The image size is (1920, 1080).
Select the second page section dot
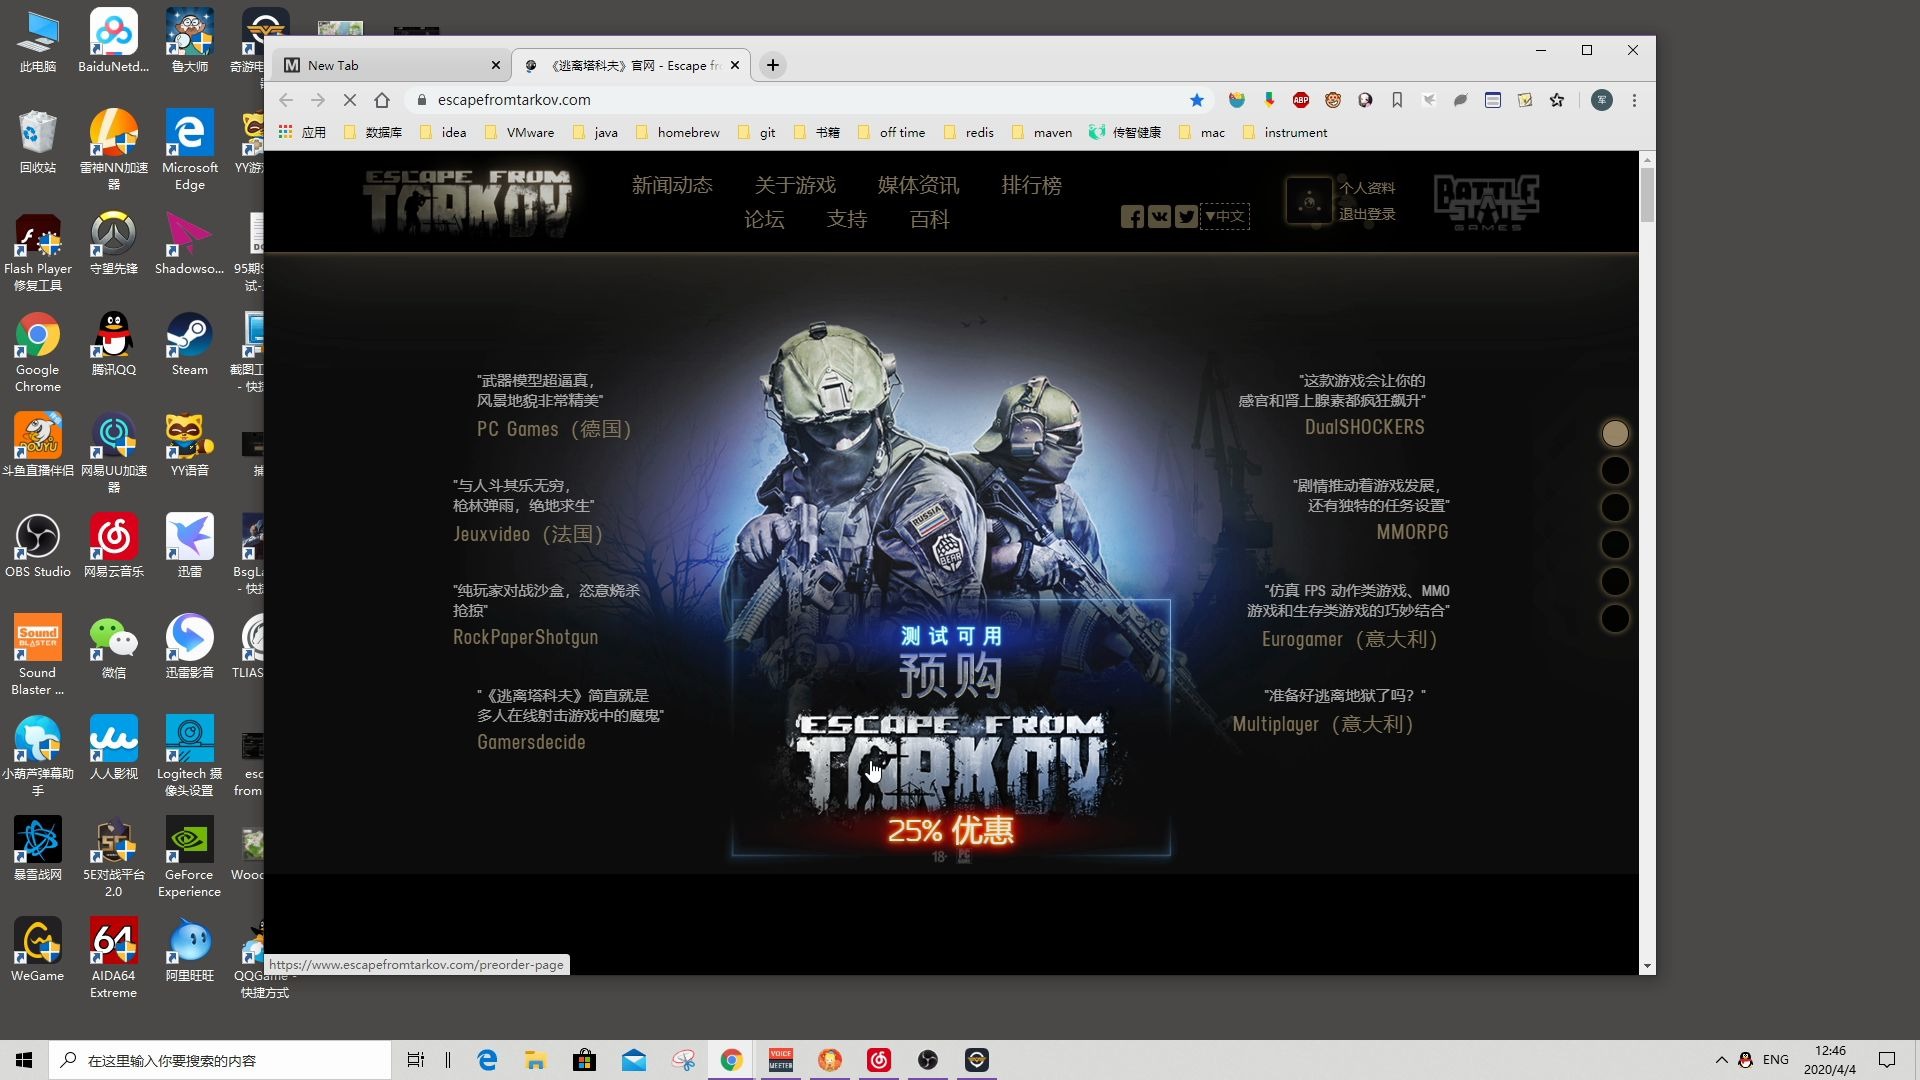pos(1615,470)
